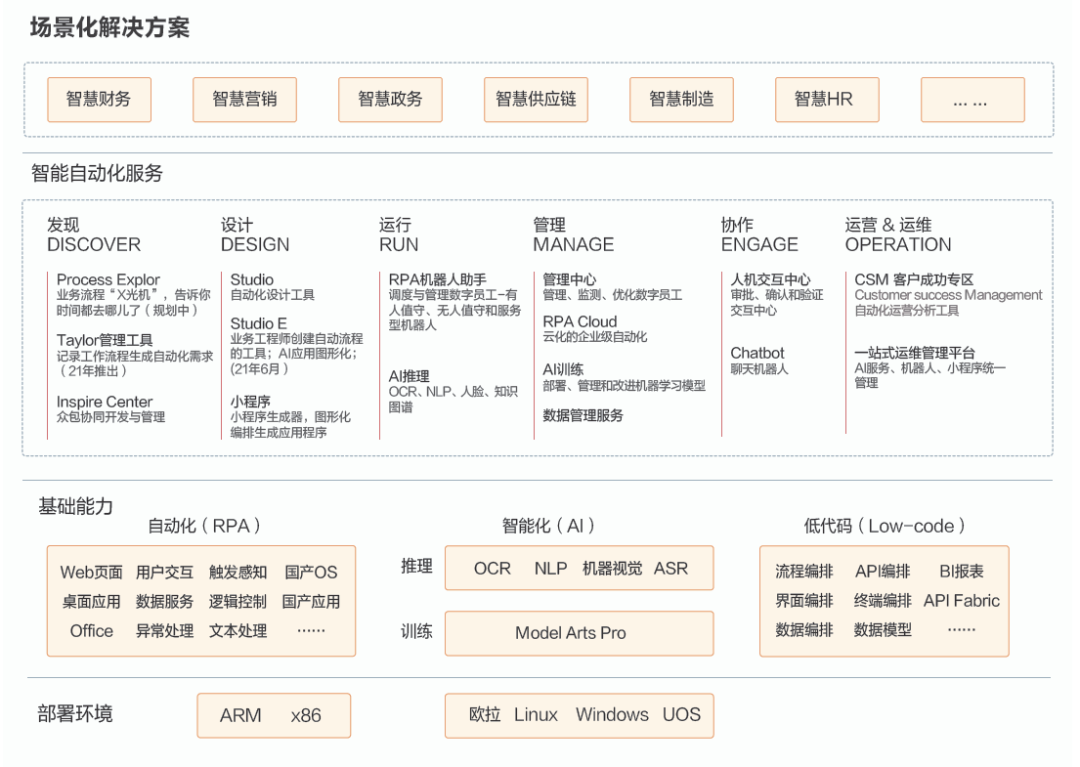Click the ellipsis box after 智慧HR
The height and width of the screenshot is (767, 1080).
(971, 100)
